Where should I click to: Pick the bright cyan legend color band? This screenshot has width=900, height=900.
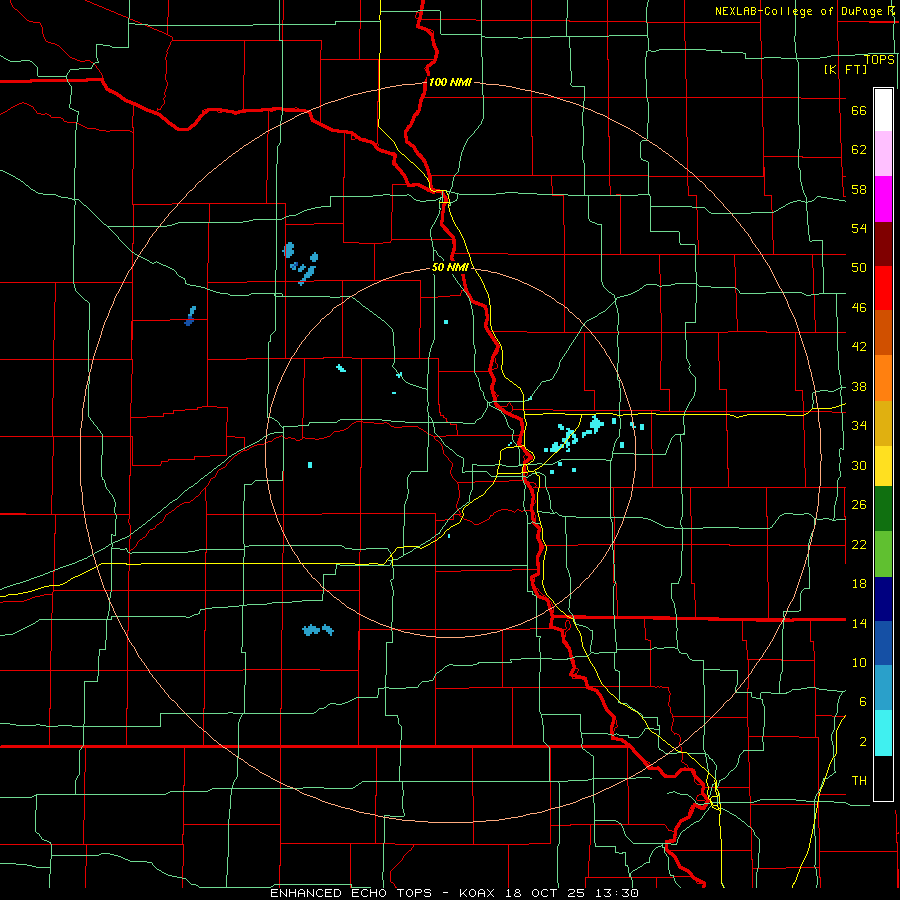[883, 733]
